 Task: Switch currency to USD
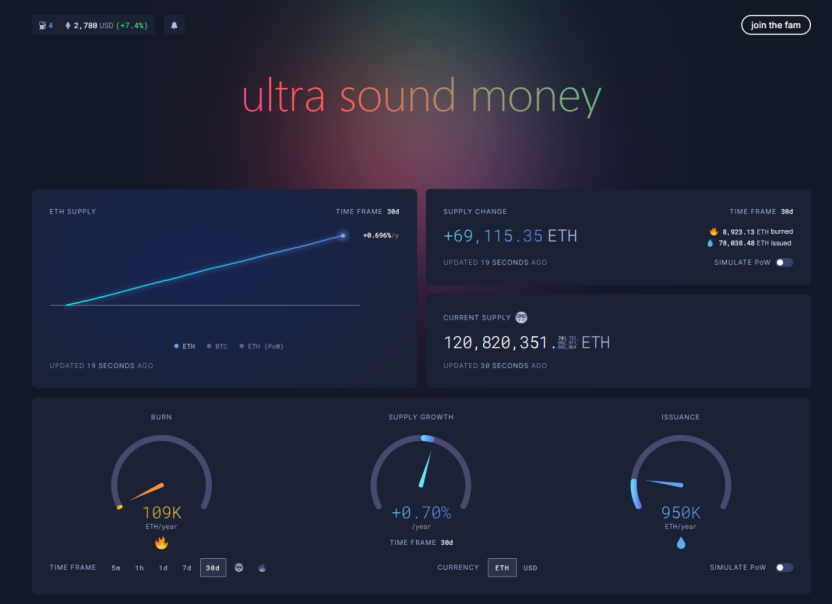click(x=530, y=568)
